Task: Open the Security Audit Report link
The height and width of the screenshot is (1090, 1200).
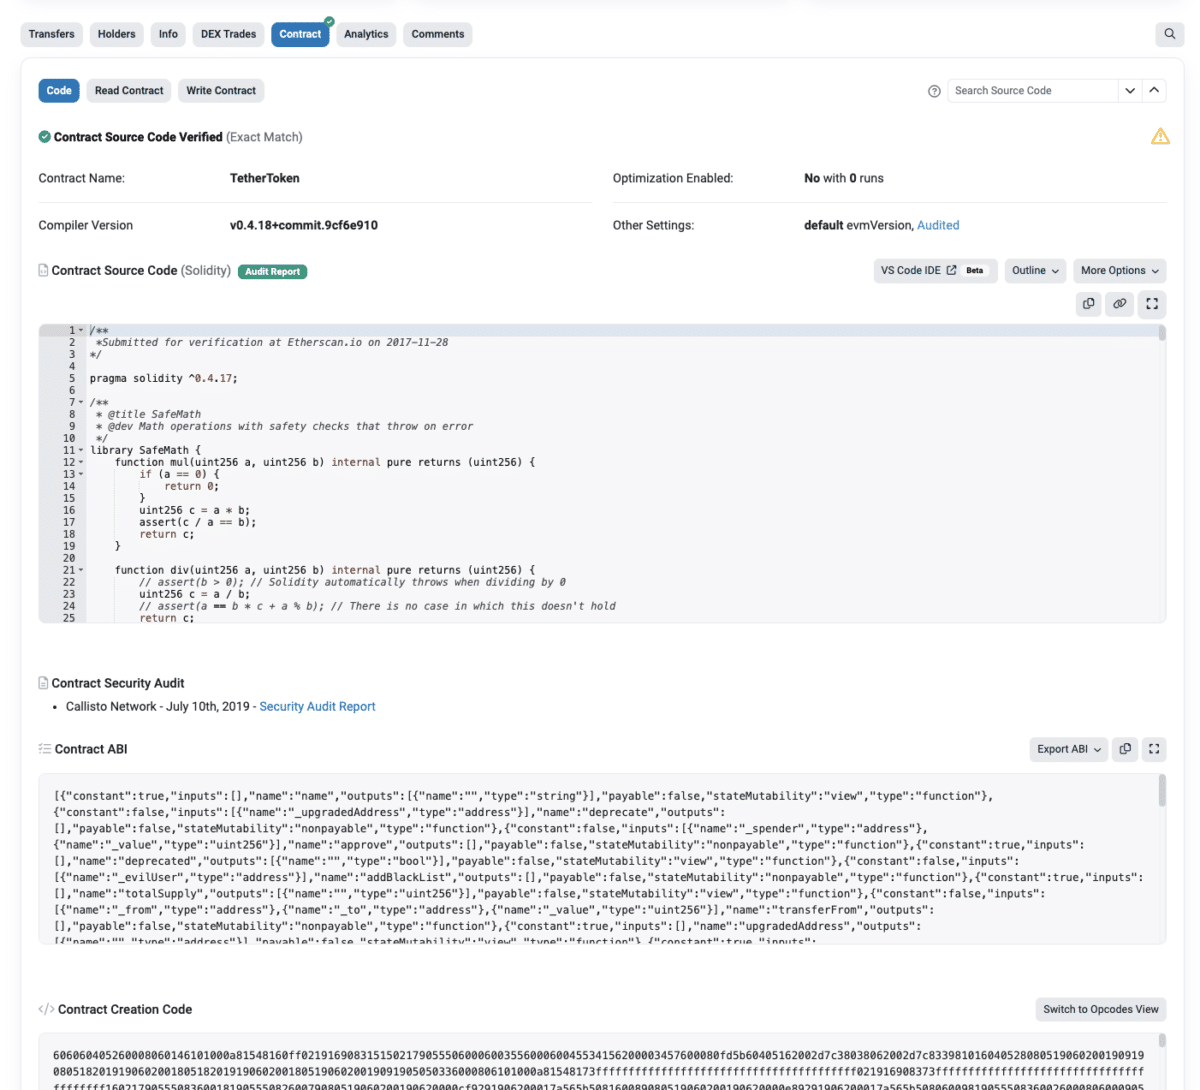Action: coord(317,706)
